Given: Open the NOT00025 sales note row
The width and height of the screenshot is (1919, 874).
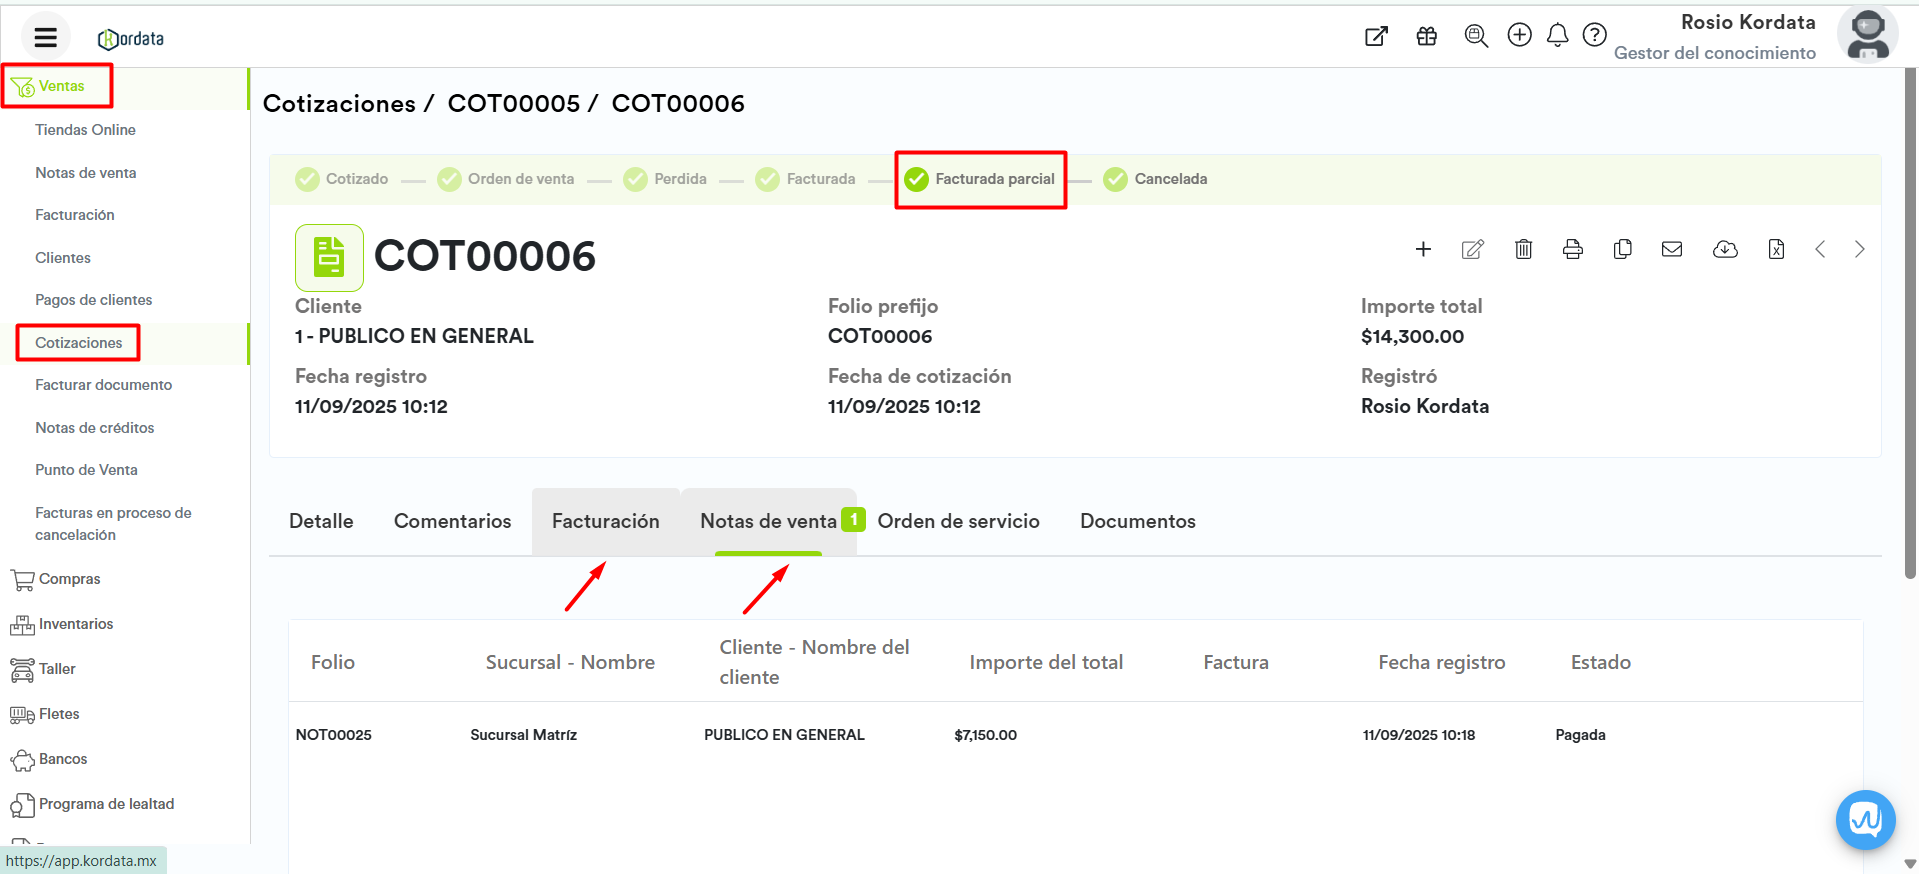Looking at the screenshot, I should coord(334,735).
